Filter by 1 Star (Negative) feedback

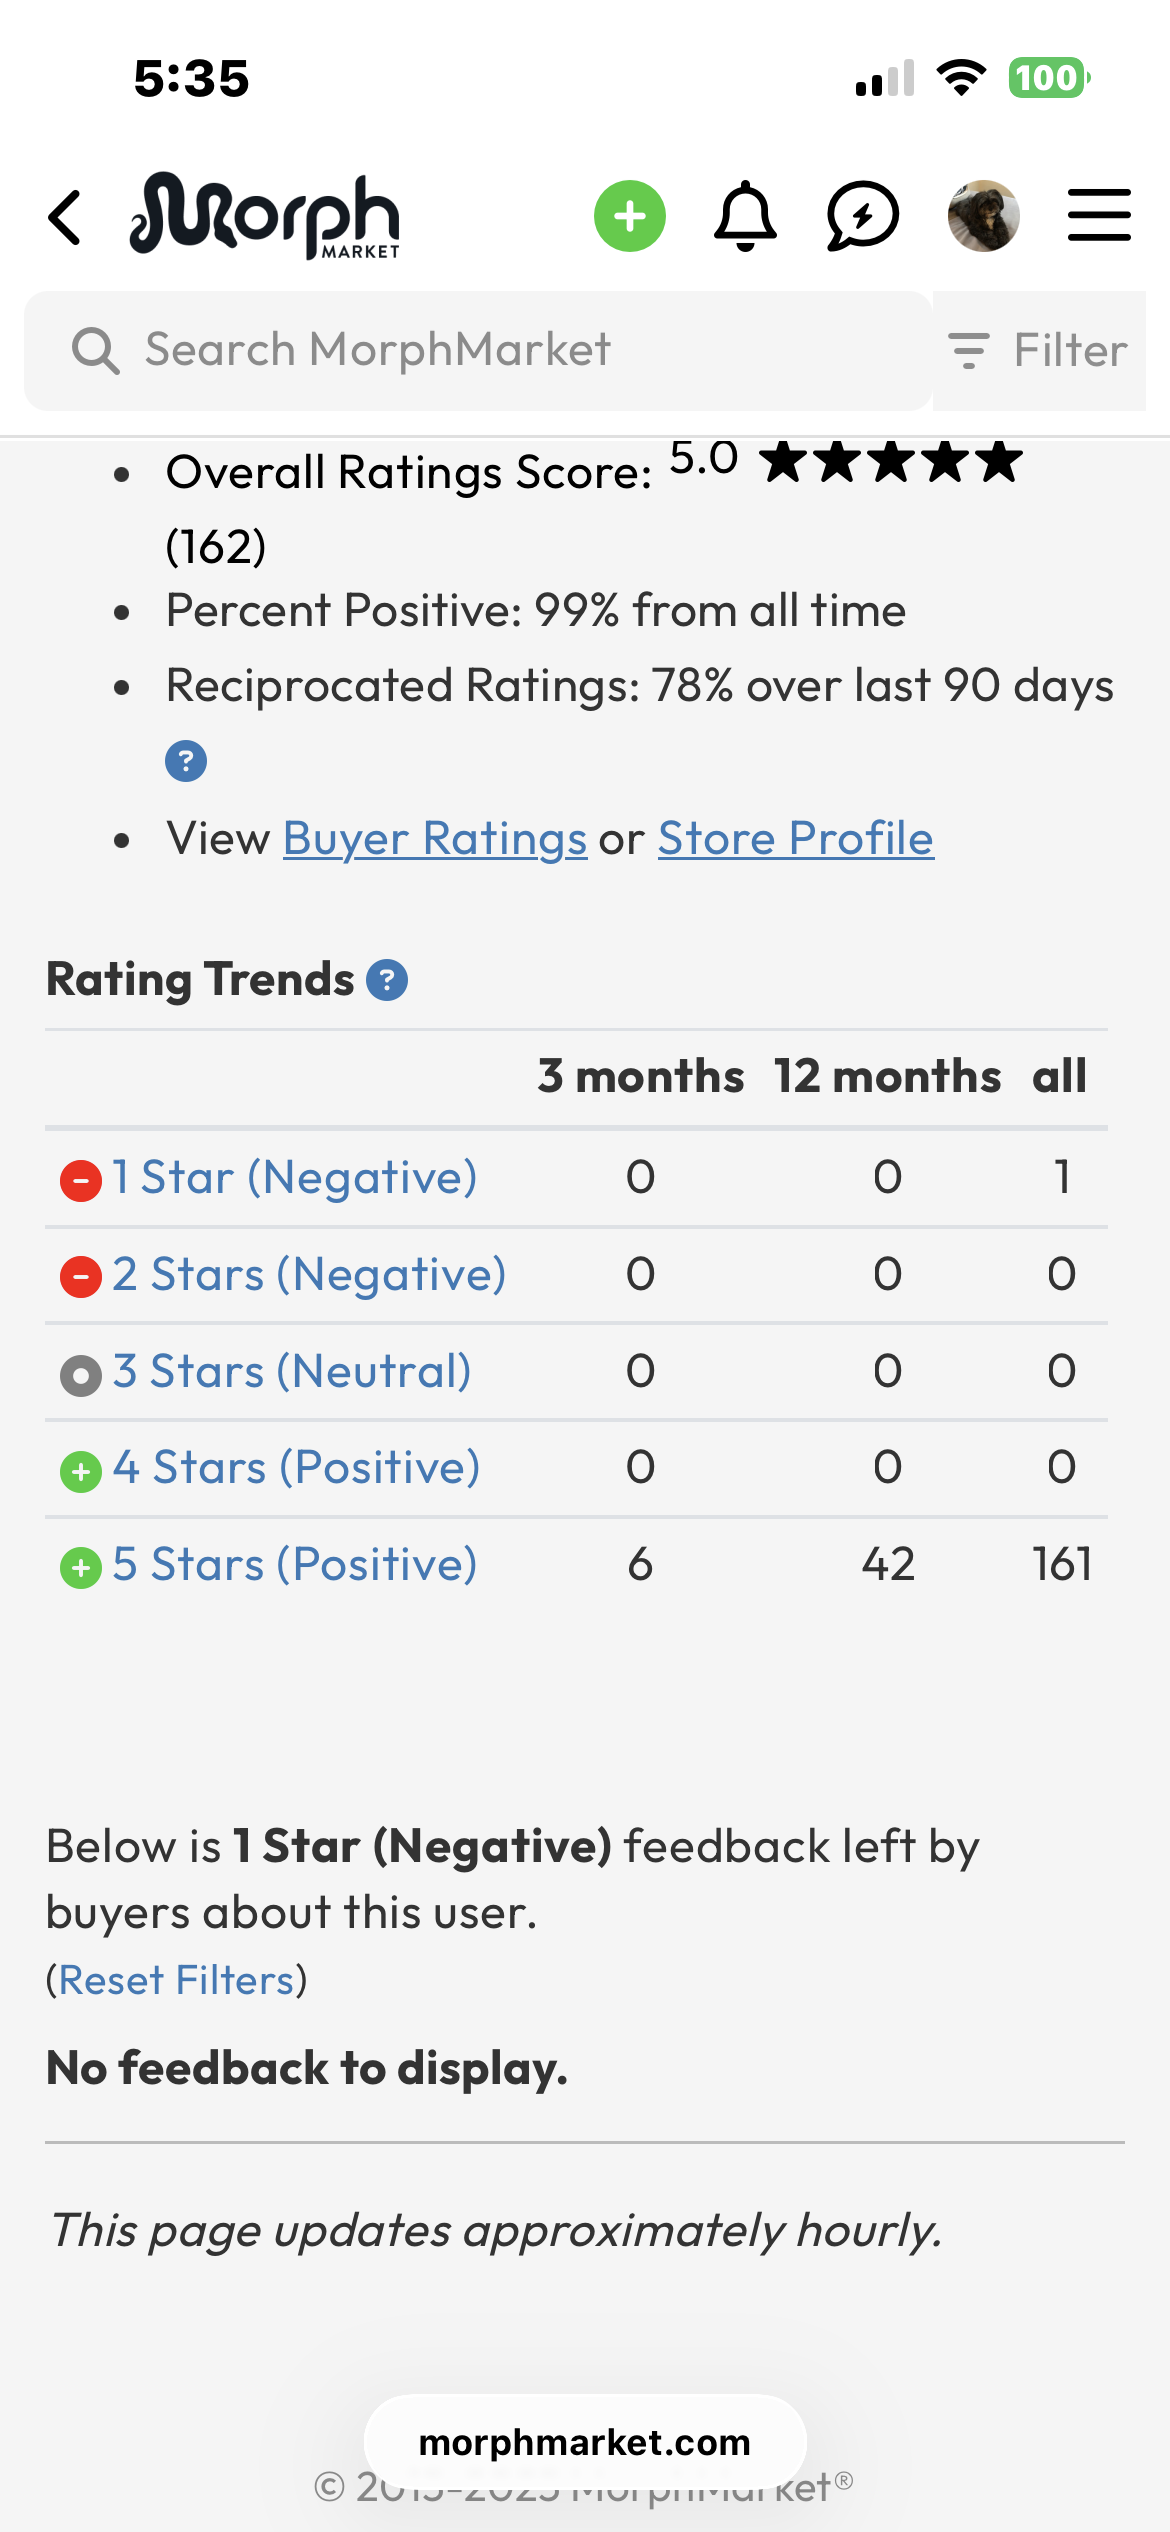294,1178
